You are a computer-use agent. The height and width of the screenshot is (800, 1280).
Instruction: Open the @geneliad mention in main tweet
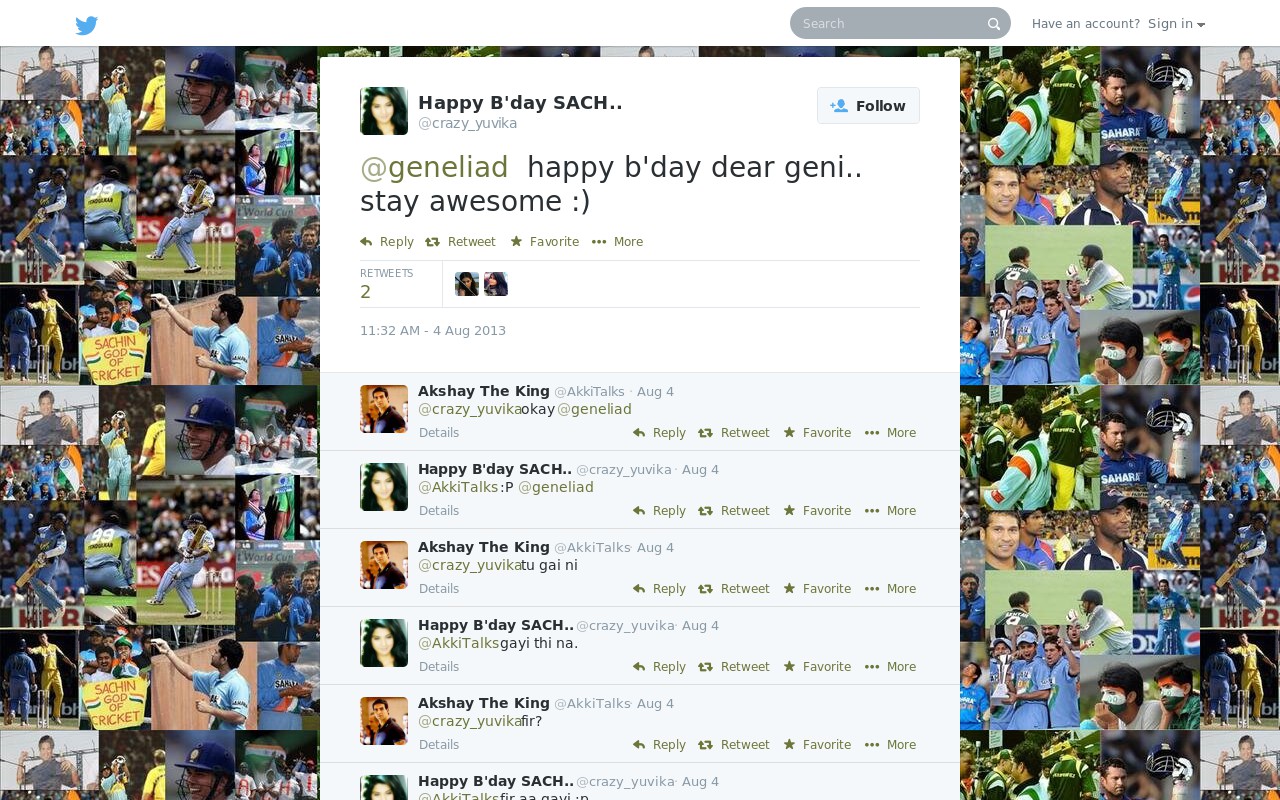click(434, 167)
